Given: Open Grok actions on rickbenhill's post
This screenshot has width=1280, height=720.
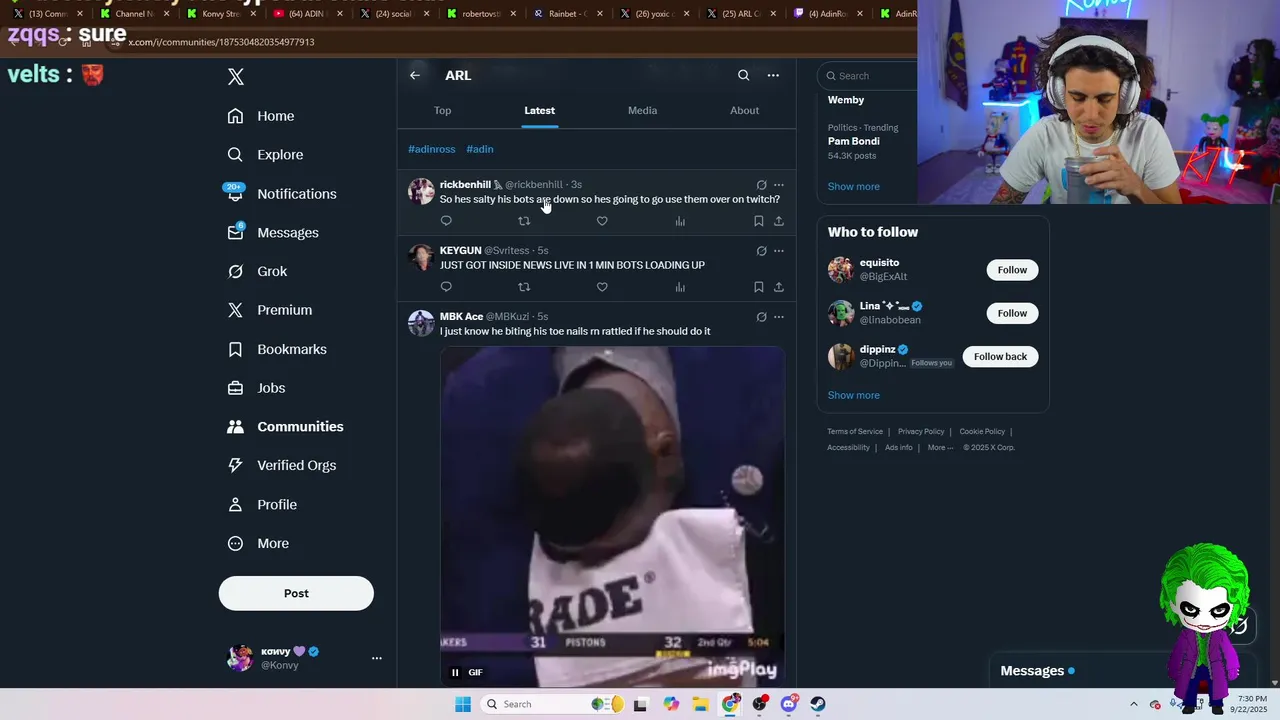Looking at the screenshot, I should click(x=762, y=185).
